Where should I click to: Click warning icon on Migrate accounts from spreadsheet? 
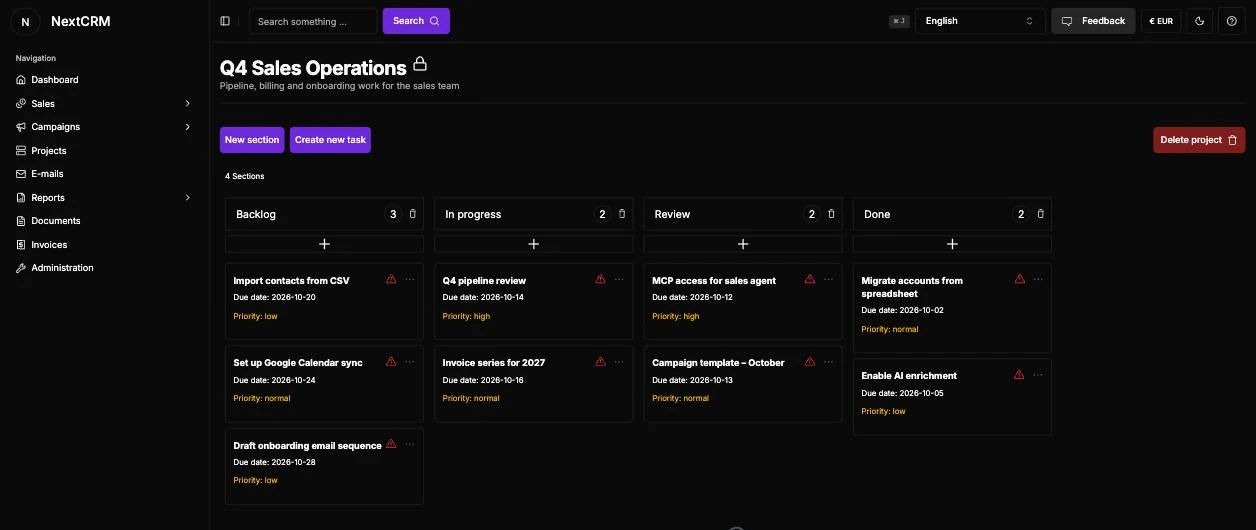(x=1019, y=279)
